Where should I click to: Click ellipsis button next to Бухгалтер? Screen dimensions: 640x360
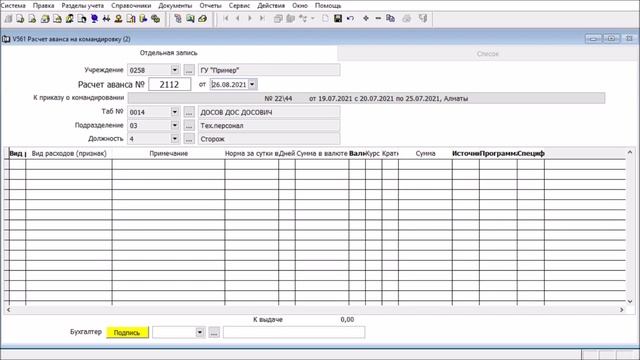[214, 332]
